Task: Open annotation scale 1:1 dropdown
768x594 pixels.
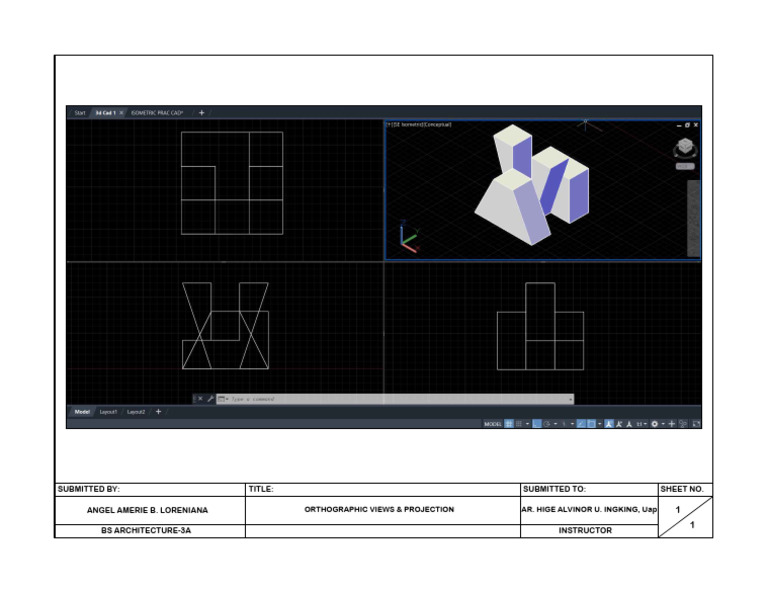Action: (x=642, y=424)
